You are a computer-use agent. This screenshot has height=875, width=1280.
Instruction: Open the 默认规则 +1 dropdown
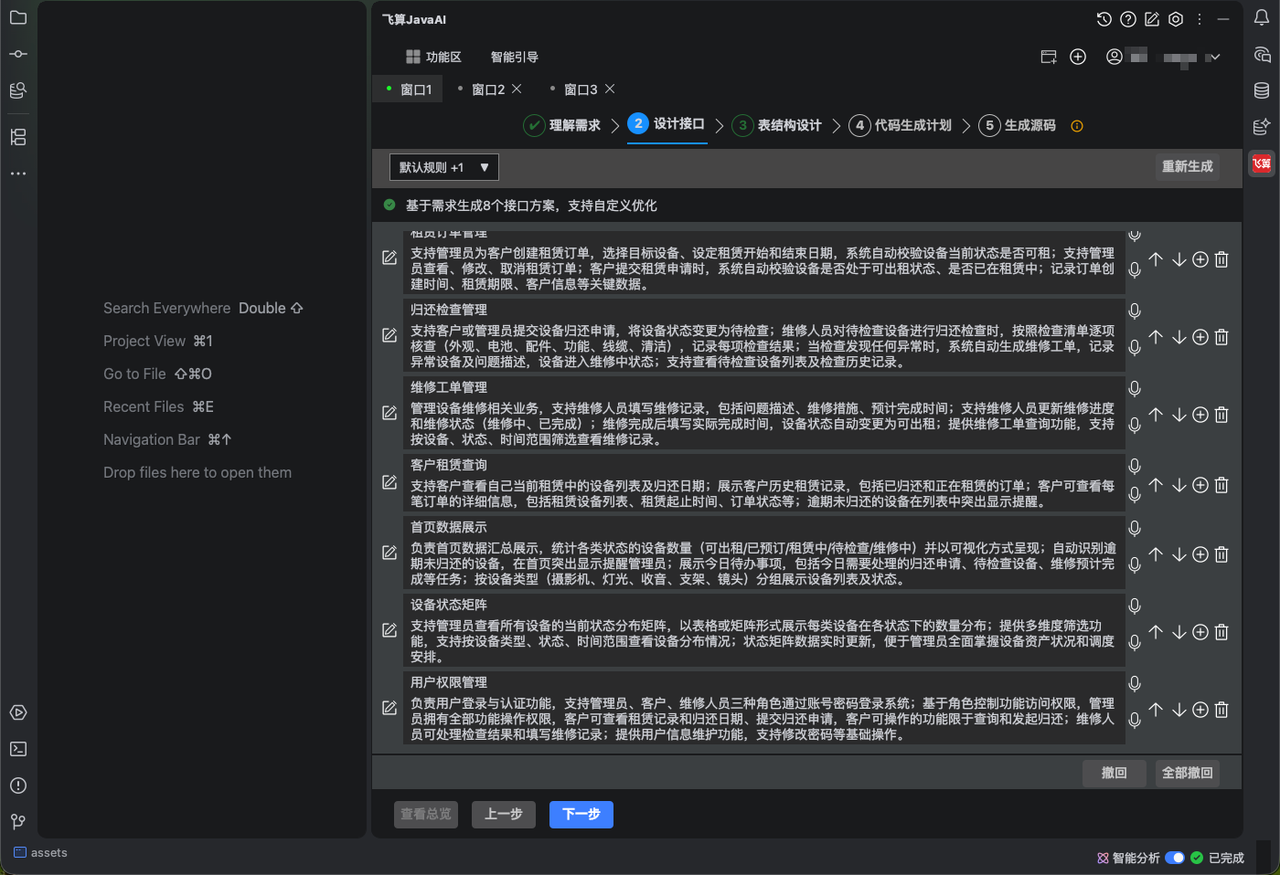click(444, 167)
